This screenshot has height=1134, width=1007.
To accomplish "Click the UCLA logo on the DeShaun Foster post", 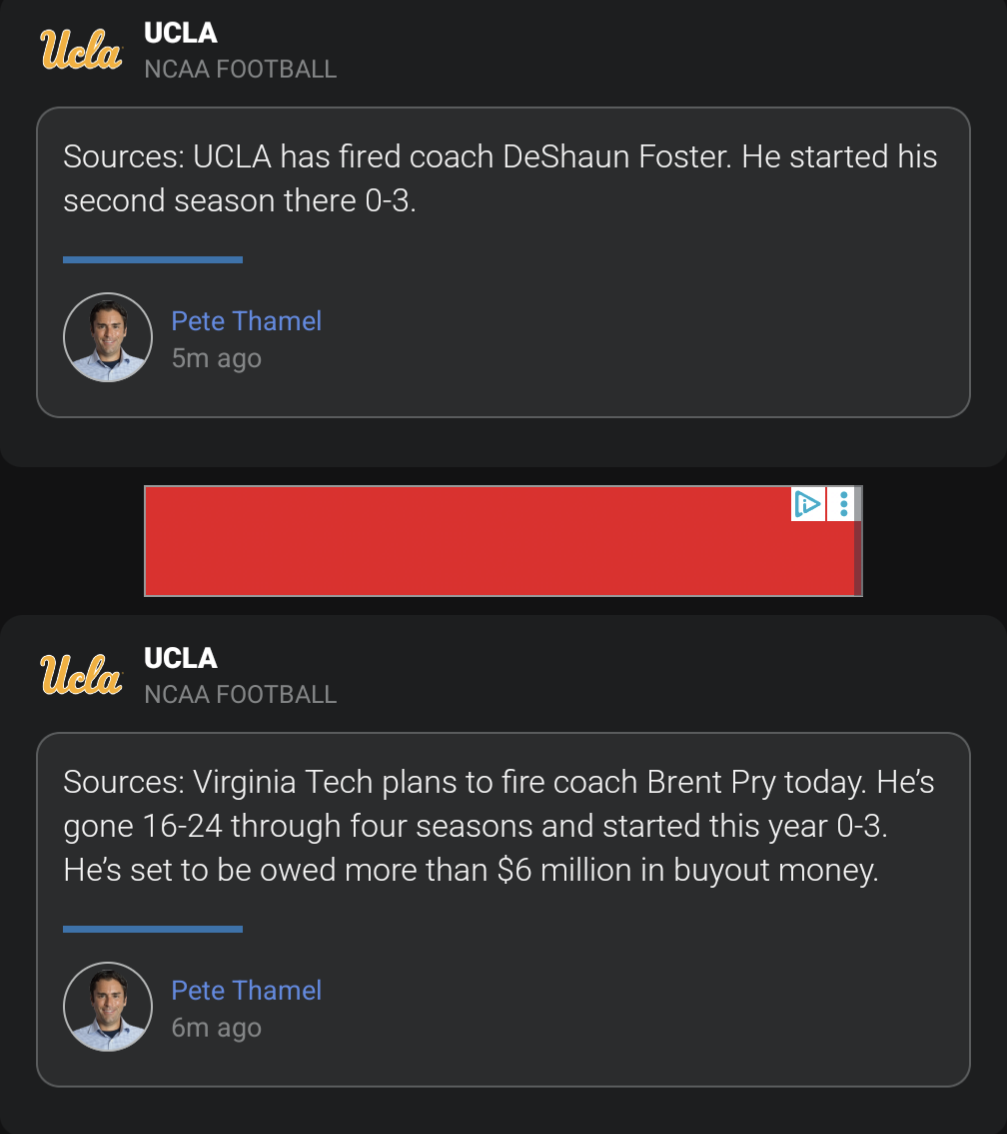I will tap(80, 50).
